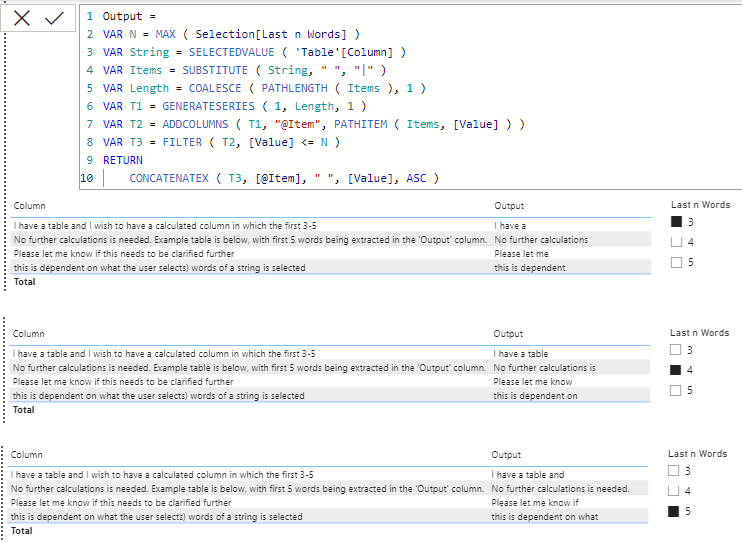Select top table row starting 'No further calculations is needed. Example'
This screenshot has width=742, height=542.
(331, 240)
